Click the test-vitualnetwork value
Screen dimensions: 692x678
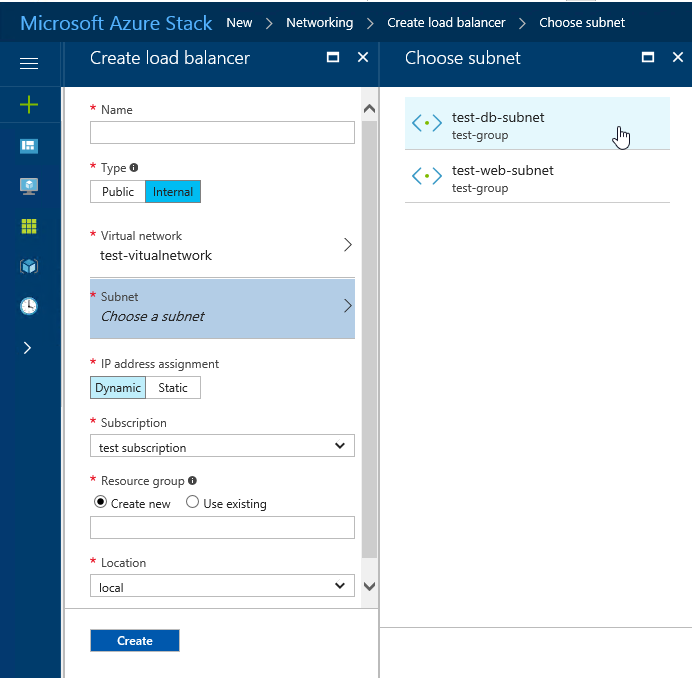(x=156, y=256)
